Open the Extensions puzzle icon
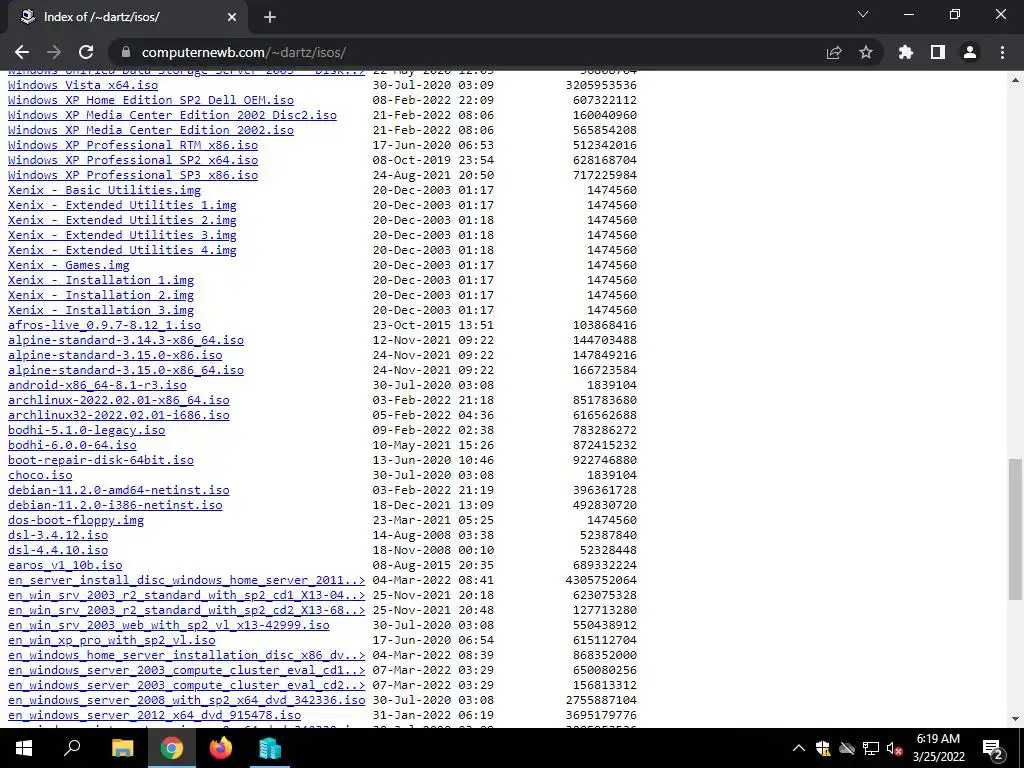 [x=906, y=52]
